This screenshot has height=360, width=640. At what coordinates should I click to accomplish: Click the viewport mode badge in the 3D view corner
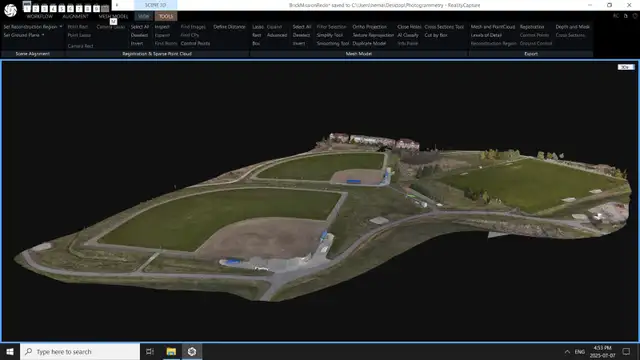(626, 67)
